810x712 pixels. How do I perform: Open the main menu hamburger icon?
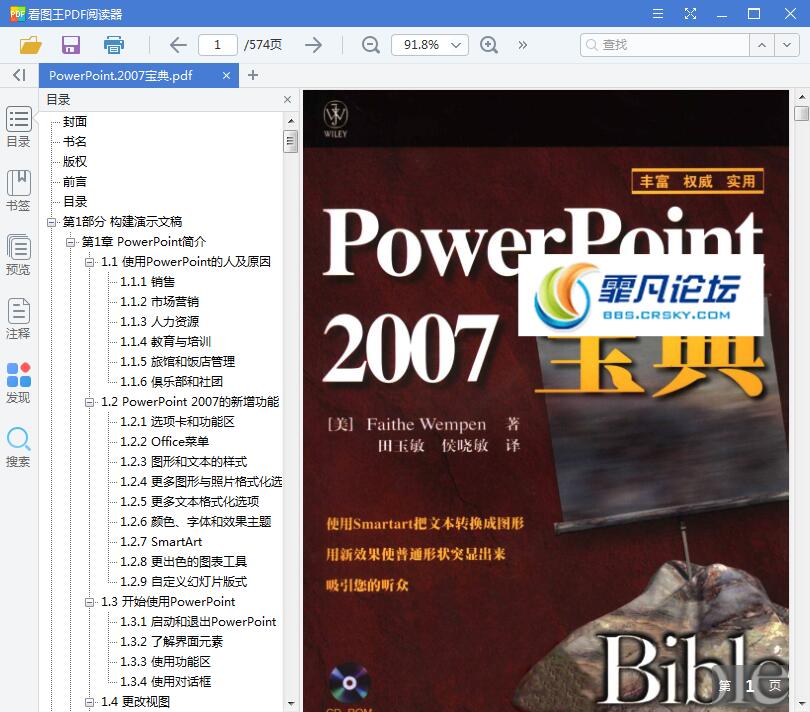[658, 13]
